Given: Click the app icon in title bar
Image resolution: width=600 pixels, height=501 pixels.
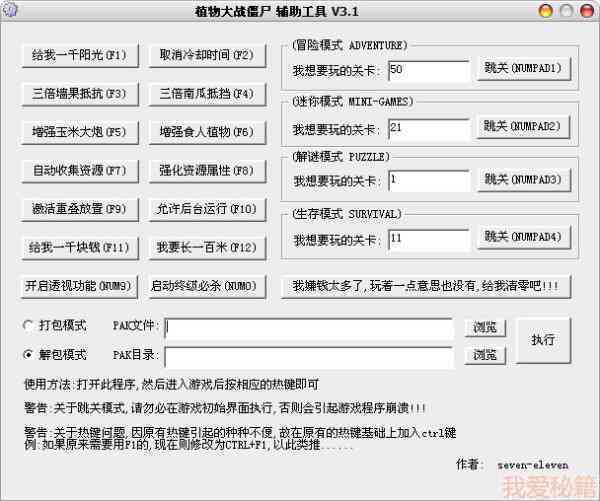Looking at the screenshot, I should (x=9, y=10).
